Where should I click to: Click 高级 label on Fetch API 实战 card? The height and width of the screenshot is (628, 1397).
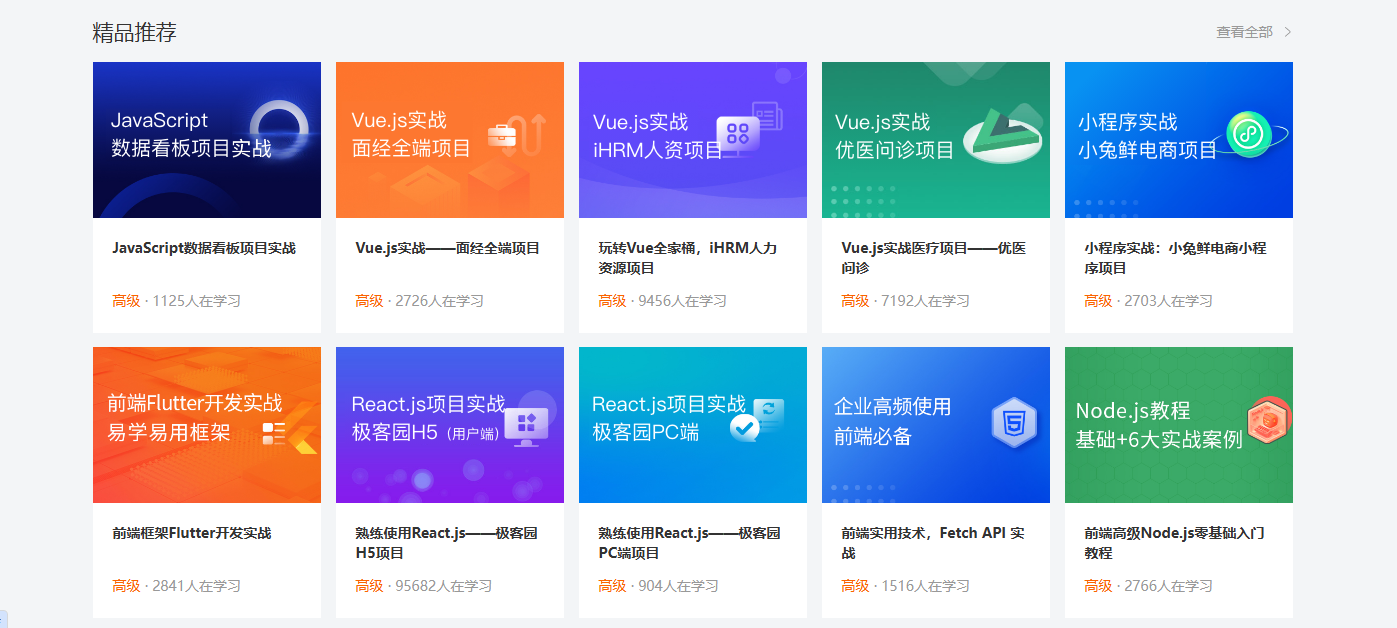pos(855,586)
